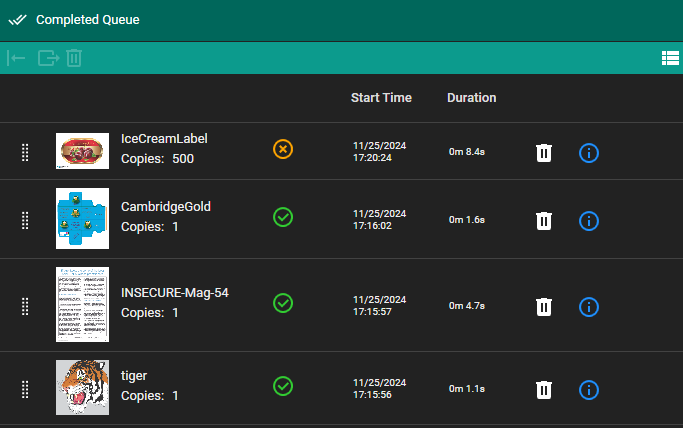The width and height of the screenshot is (683, 428).
Task: Click the Start Time column header
Action: tap(381, 98)
